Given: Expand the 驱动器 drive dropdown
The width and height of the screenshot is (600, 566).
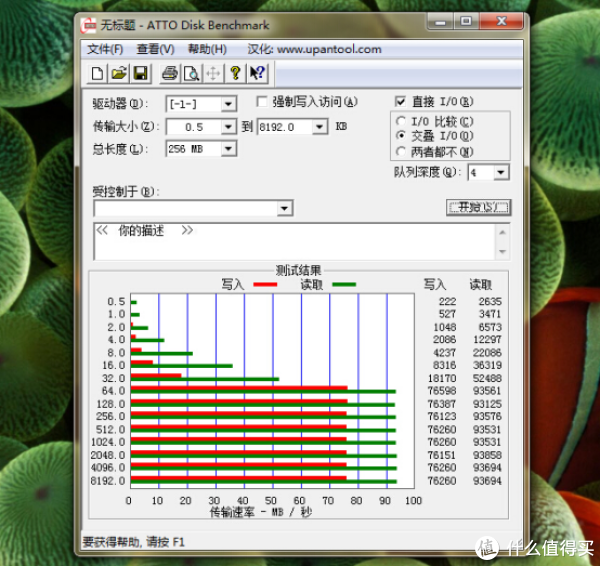Looking at the screenshot, I should pos(228,104).
